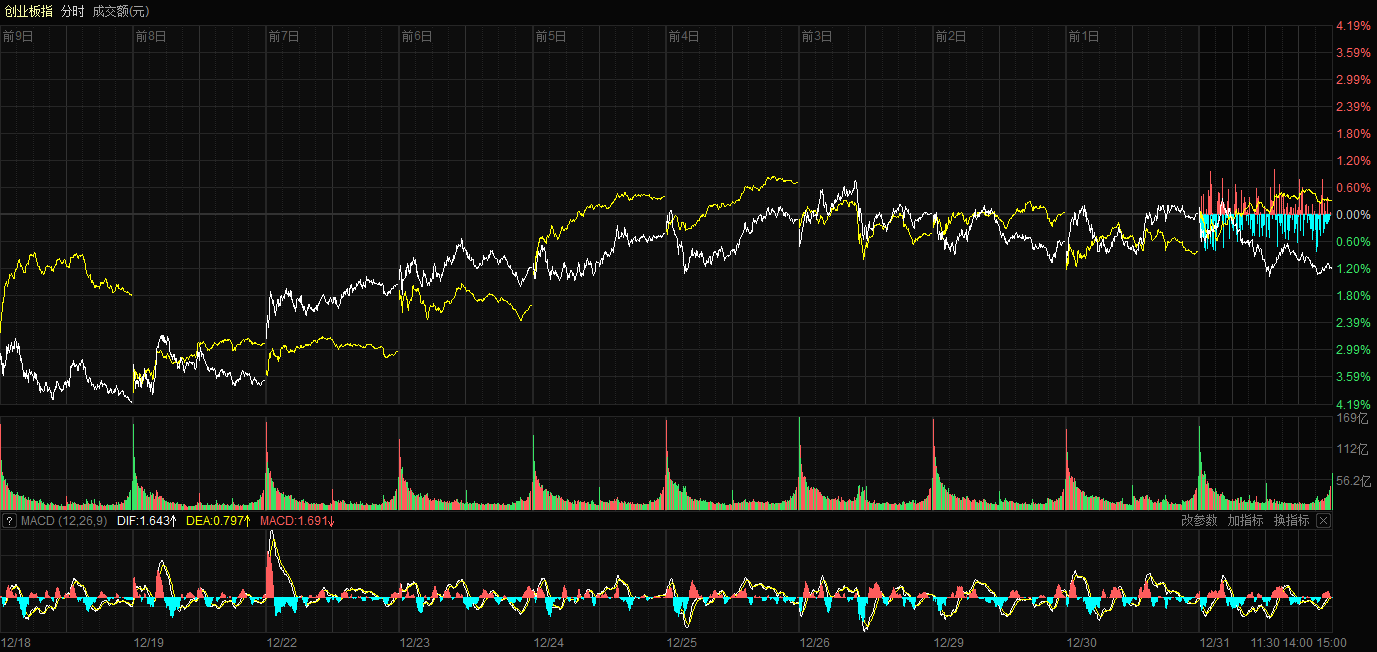This screenshot has width=1377, height=652.
Task: Click the DEA:0.797 value readout
Action: 219,521
